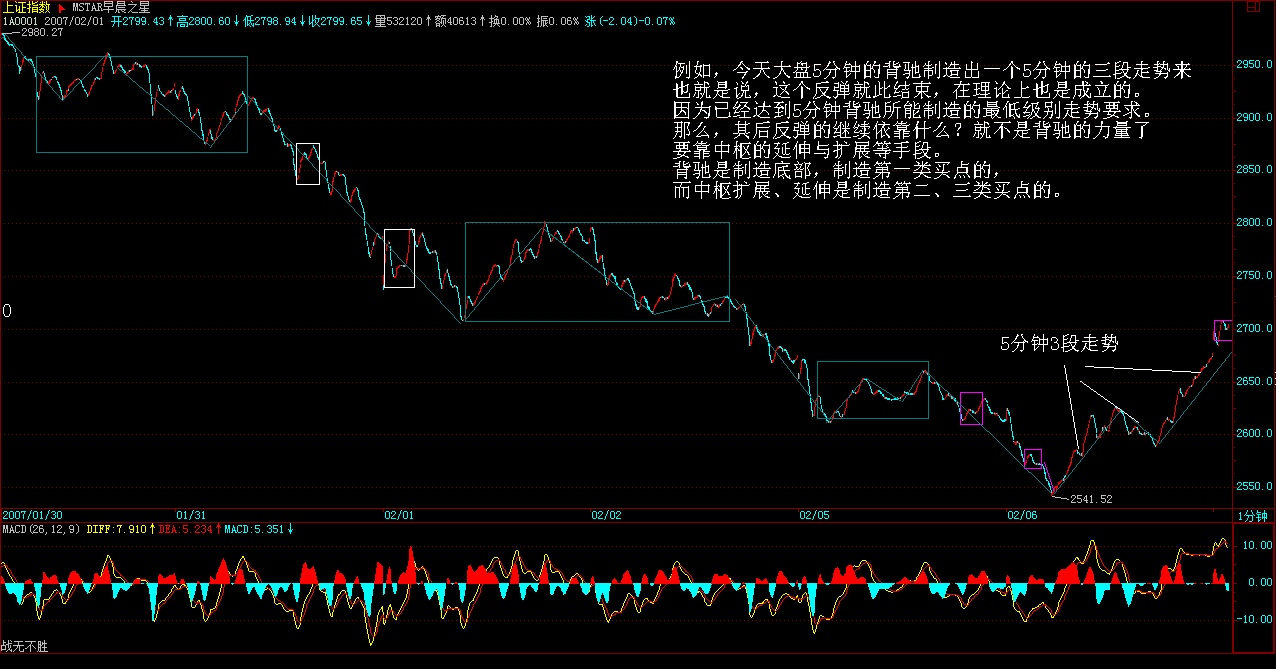Screen dimensions: 1276x669
Task: Click the red arrow beside 上证指数
Action: [61, 7]
